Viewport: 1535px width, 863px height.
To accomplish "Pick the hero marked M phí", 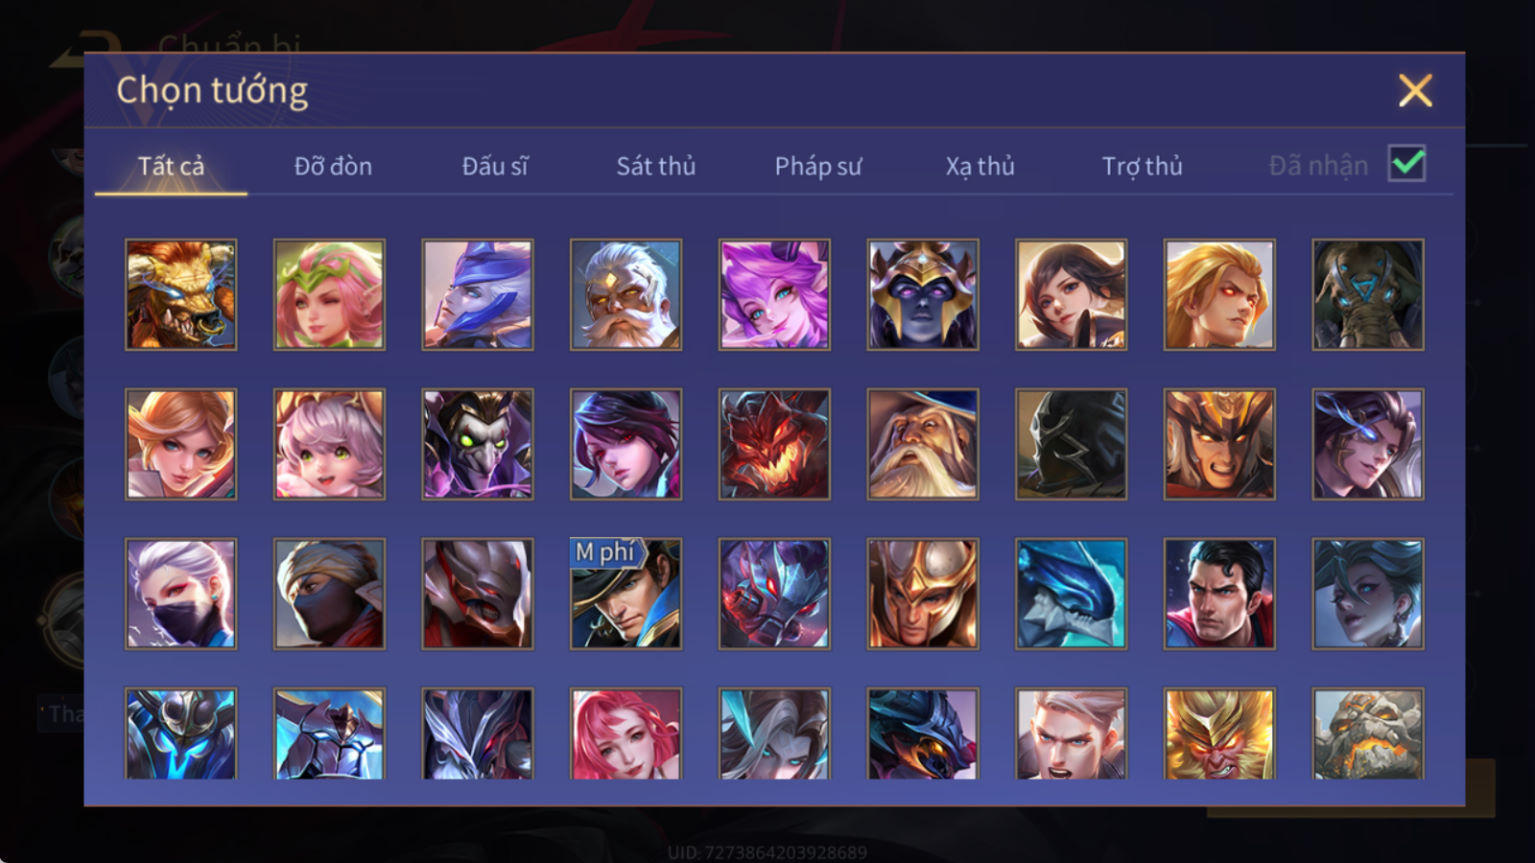I will click(626, 595).
